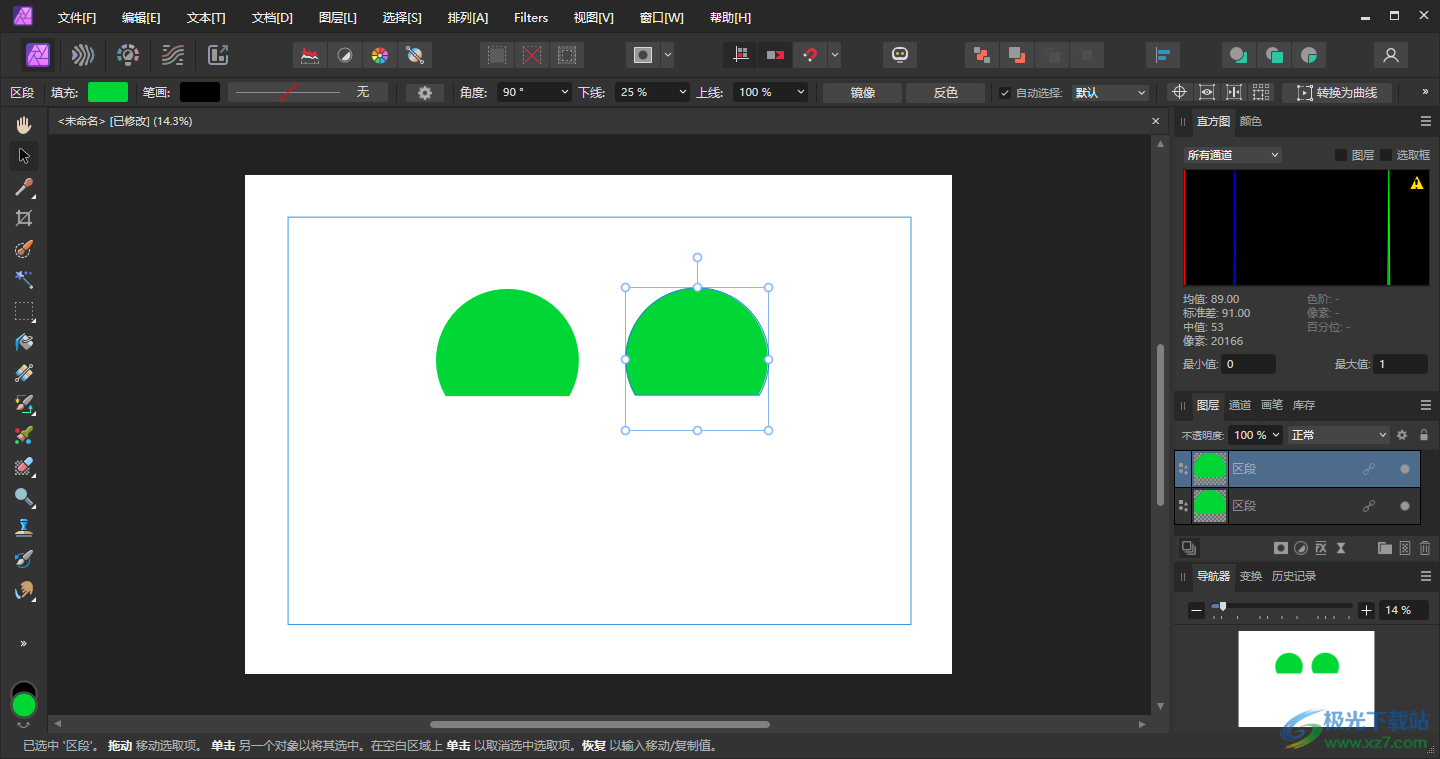Open the 图层[L] menu
This screenshot has height=759, width=1440.
(337, 18)
